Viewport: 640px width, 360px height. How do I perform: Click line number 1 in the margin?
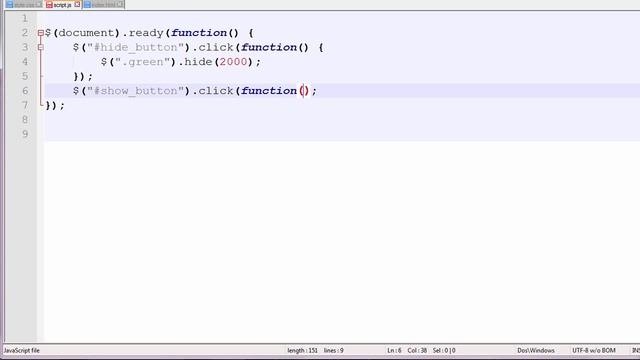click(25, 18)
